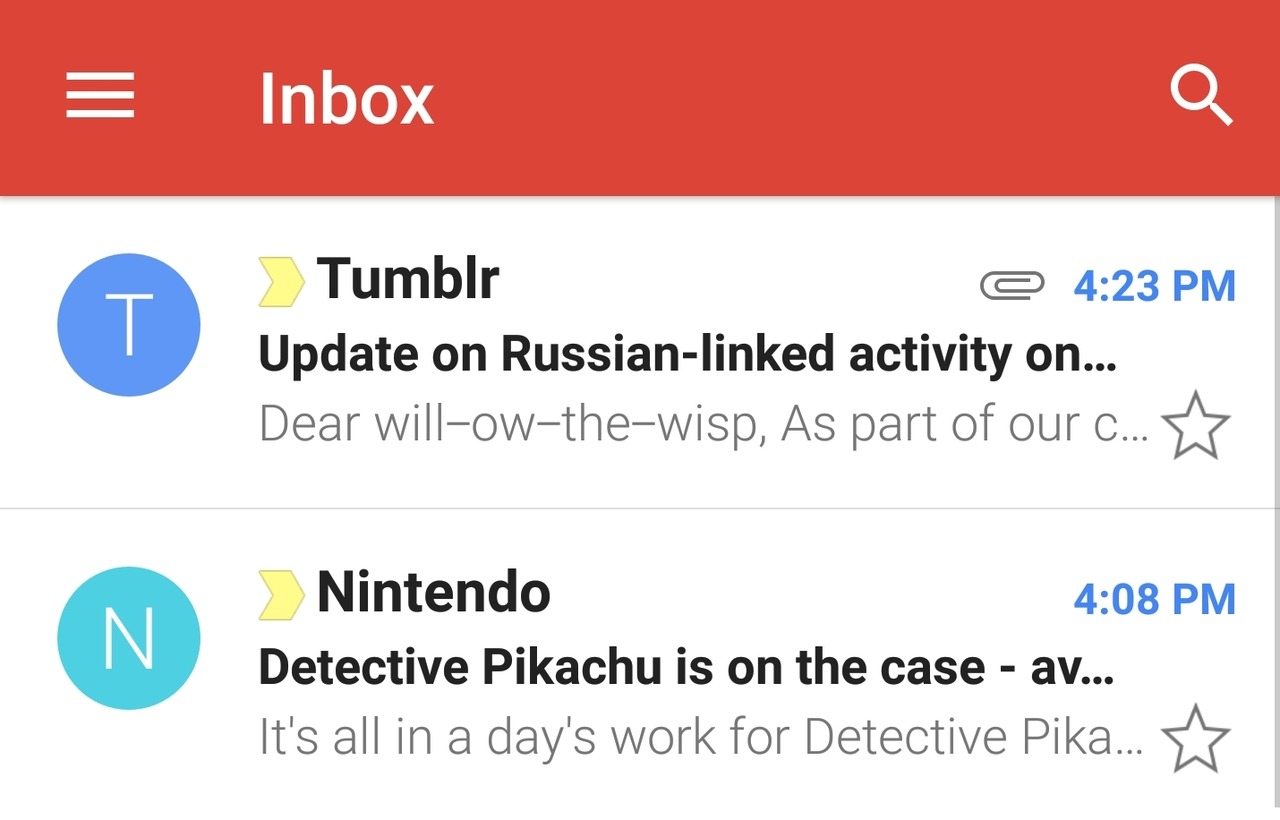Open the Inbox title in header

coord(346,98)
